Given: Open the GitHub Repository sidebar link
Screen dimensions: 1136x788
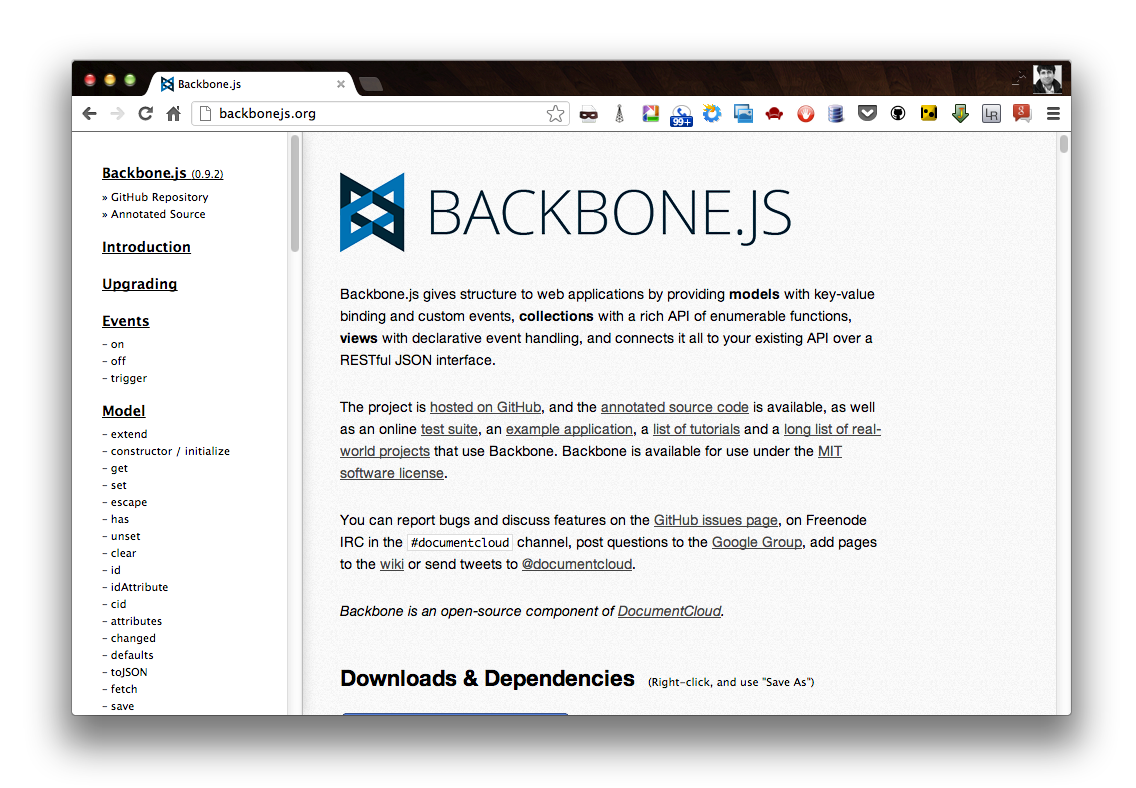Looking at the screenshot, I should click(x=159, y=197).
